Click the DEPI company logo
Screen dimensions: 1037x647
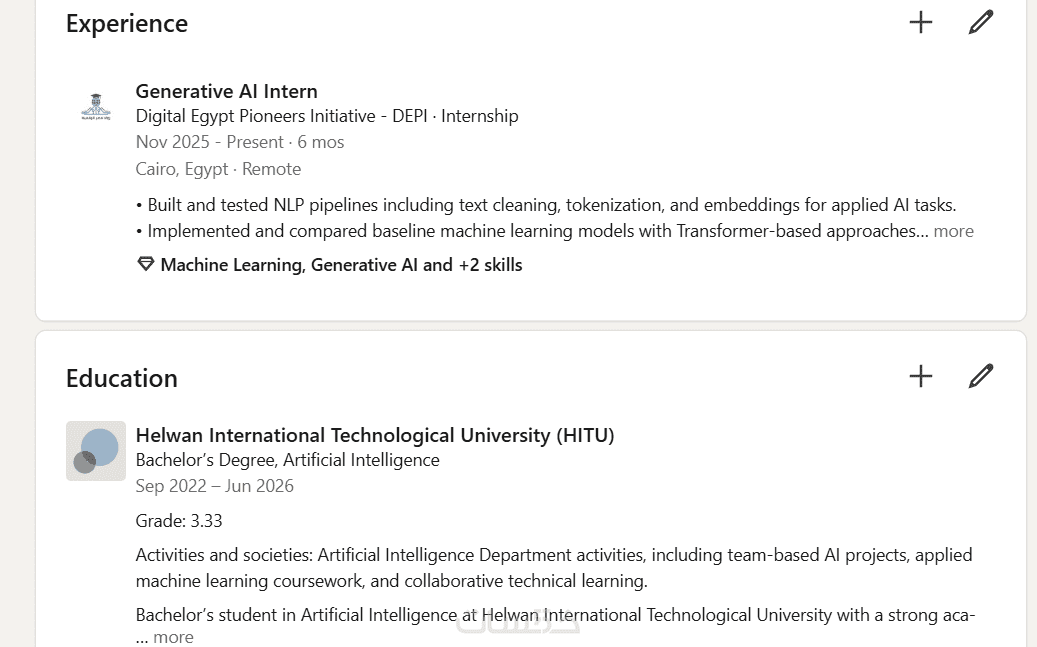pos(96,107)
